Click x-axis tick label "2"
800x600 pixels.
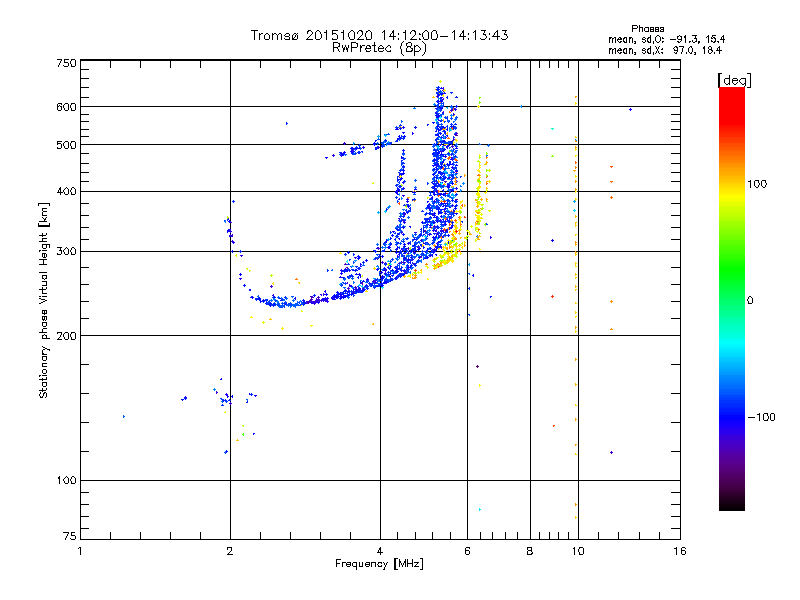230,551
